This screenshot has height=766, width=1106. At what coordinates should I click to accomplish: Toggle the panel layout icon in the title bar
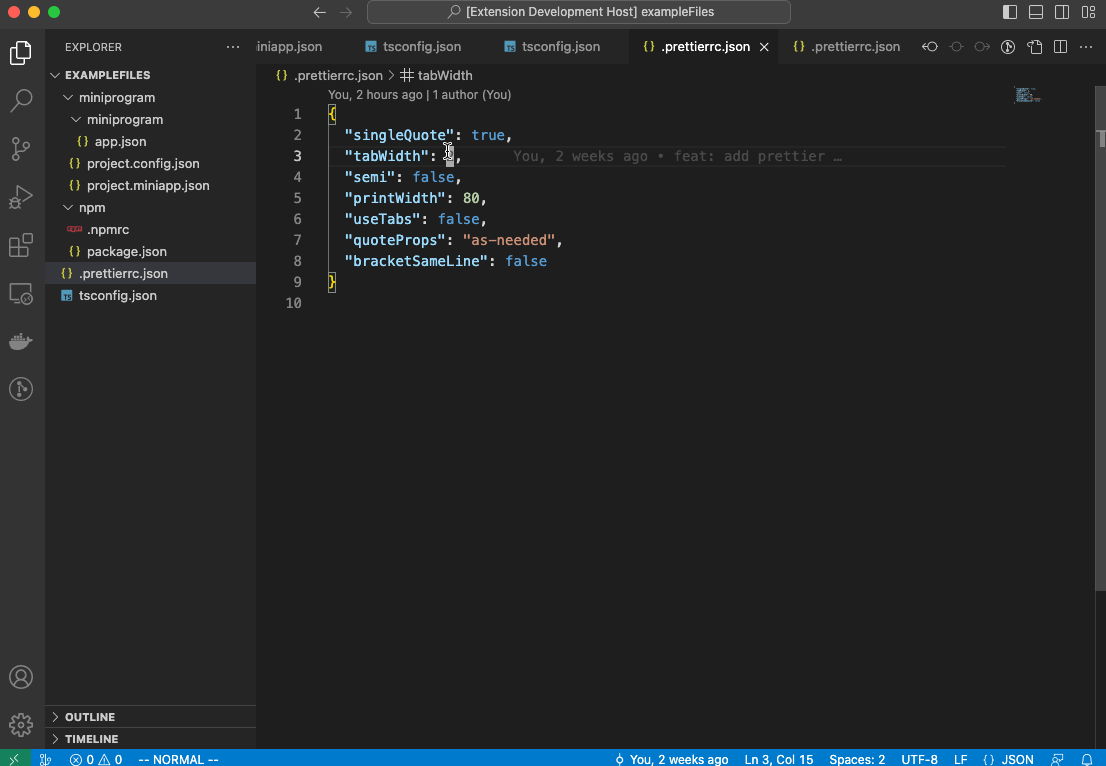point(1036,12)
